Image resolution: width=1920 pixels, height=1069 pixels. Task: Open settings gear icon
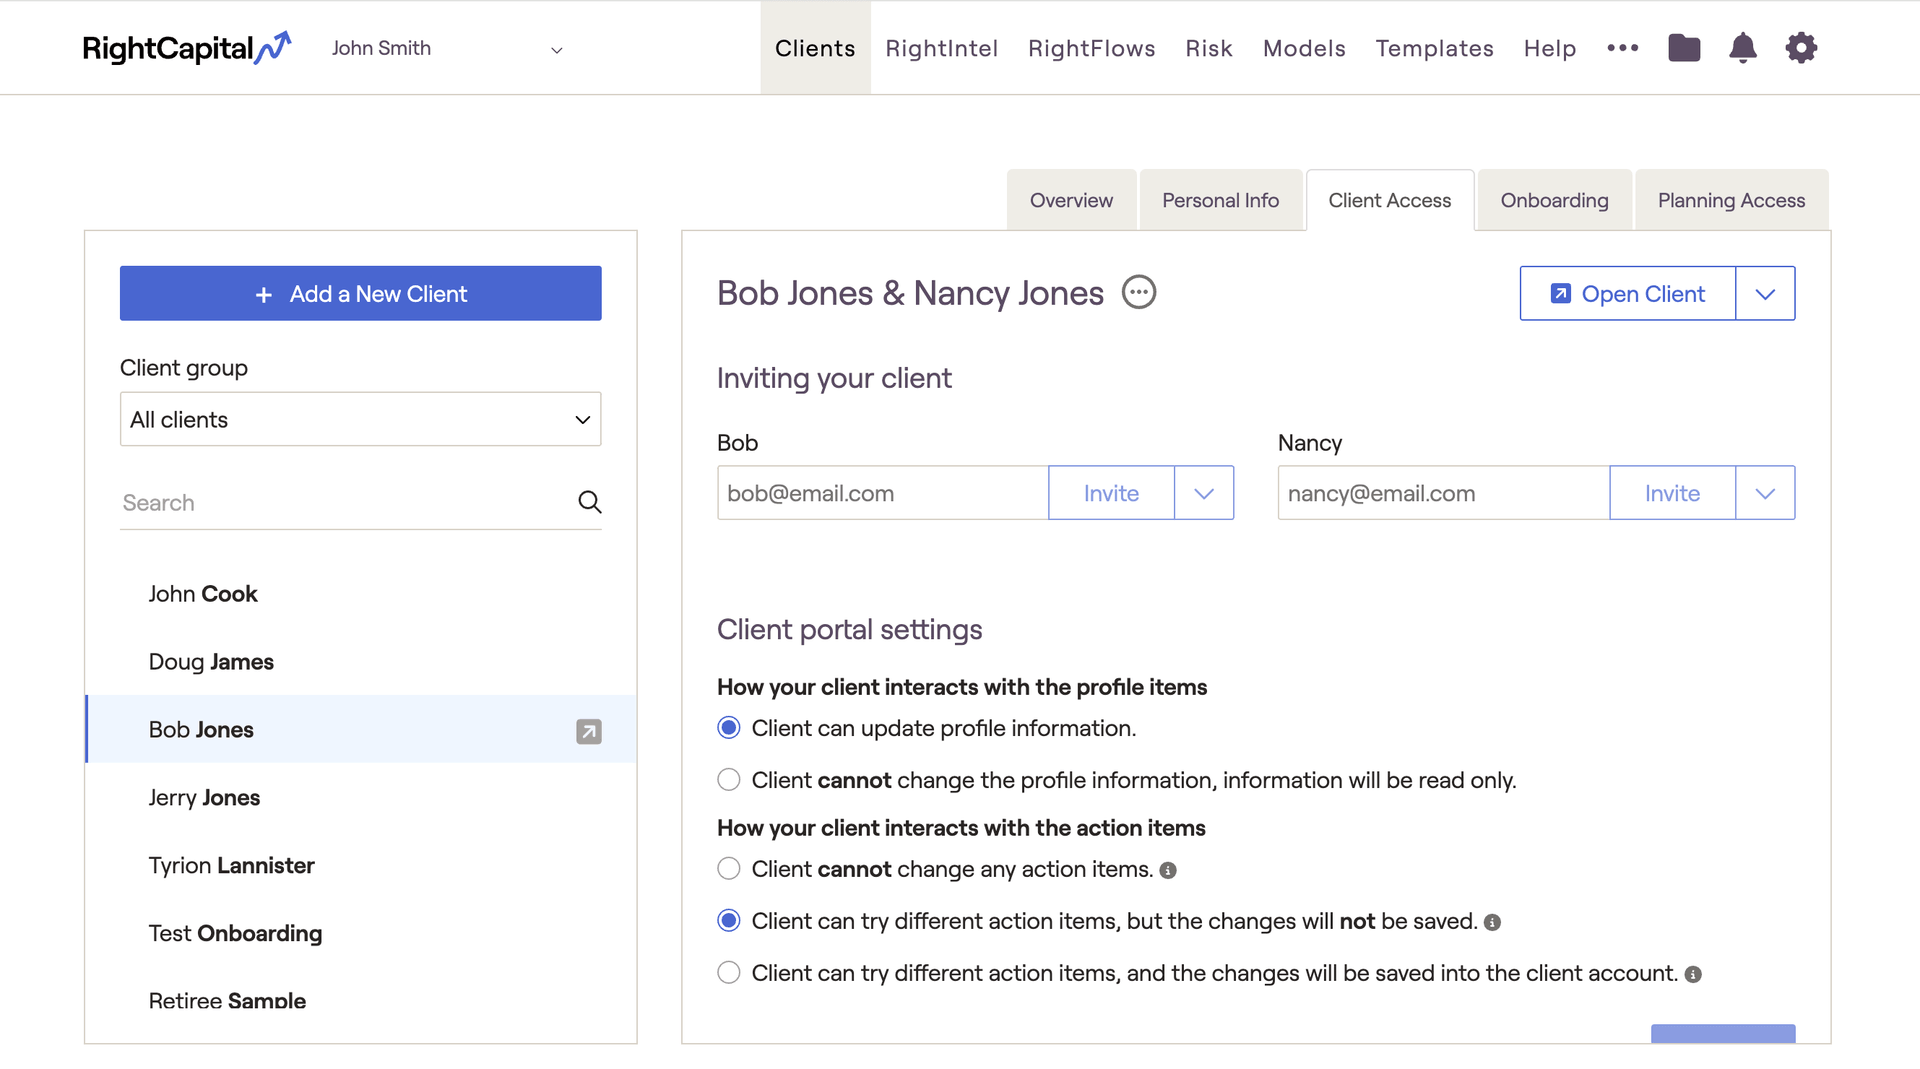1801,48
